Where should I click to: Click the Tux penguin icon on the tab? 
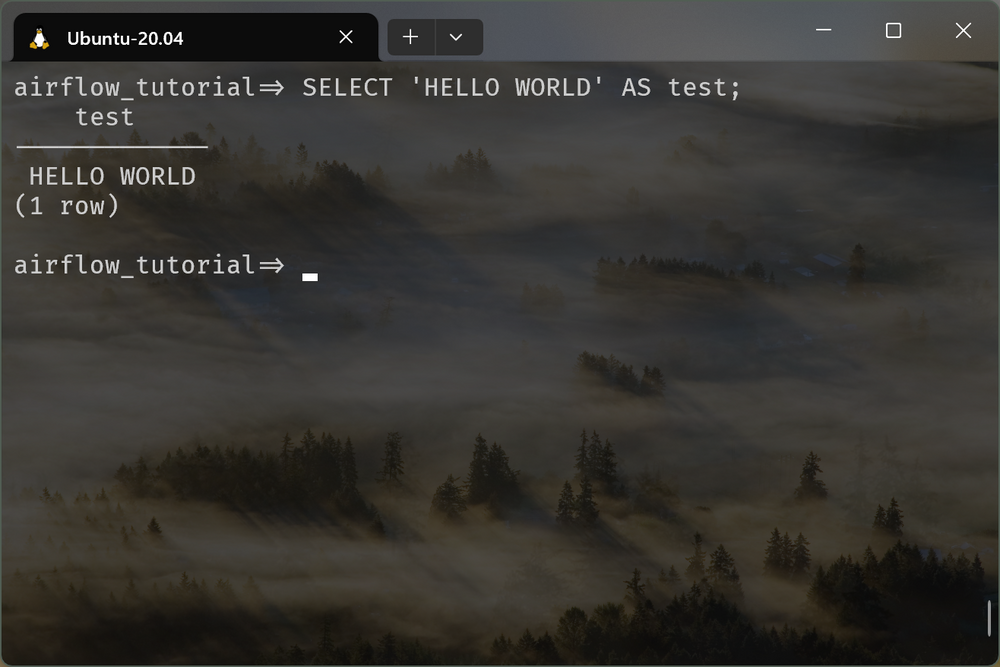[39, 36]
